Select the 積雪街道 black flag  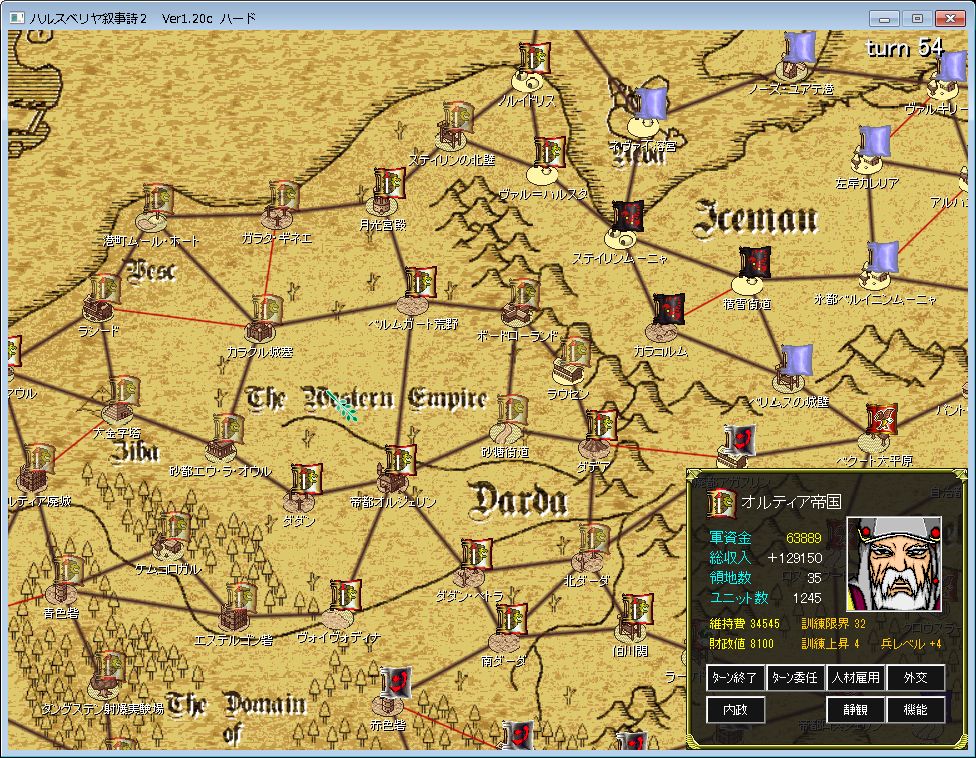coord(755,262)
